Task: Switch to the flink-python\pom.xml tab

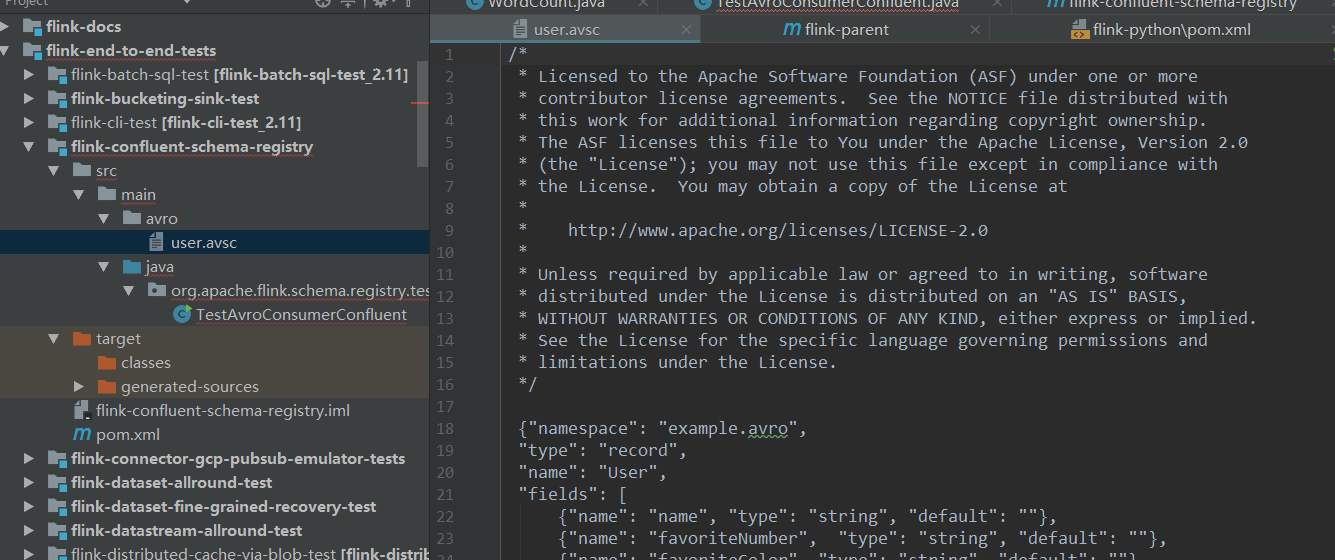Action: tap(1160, 30)
